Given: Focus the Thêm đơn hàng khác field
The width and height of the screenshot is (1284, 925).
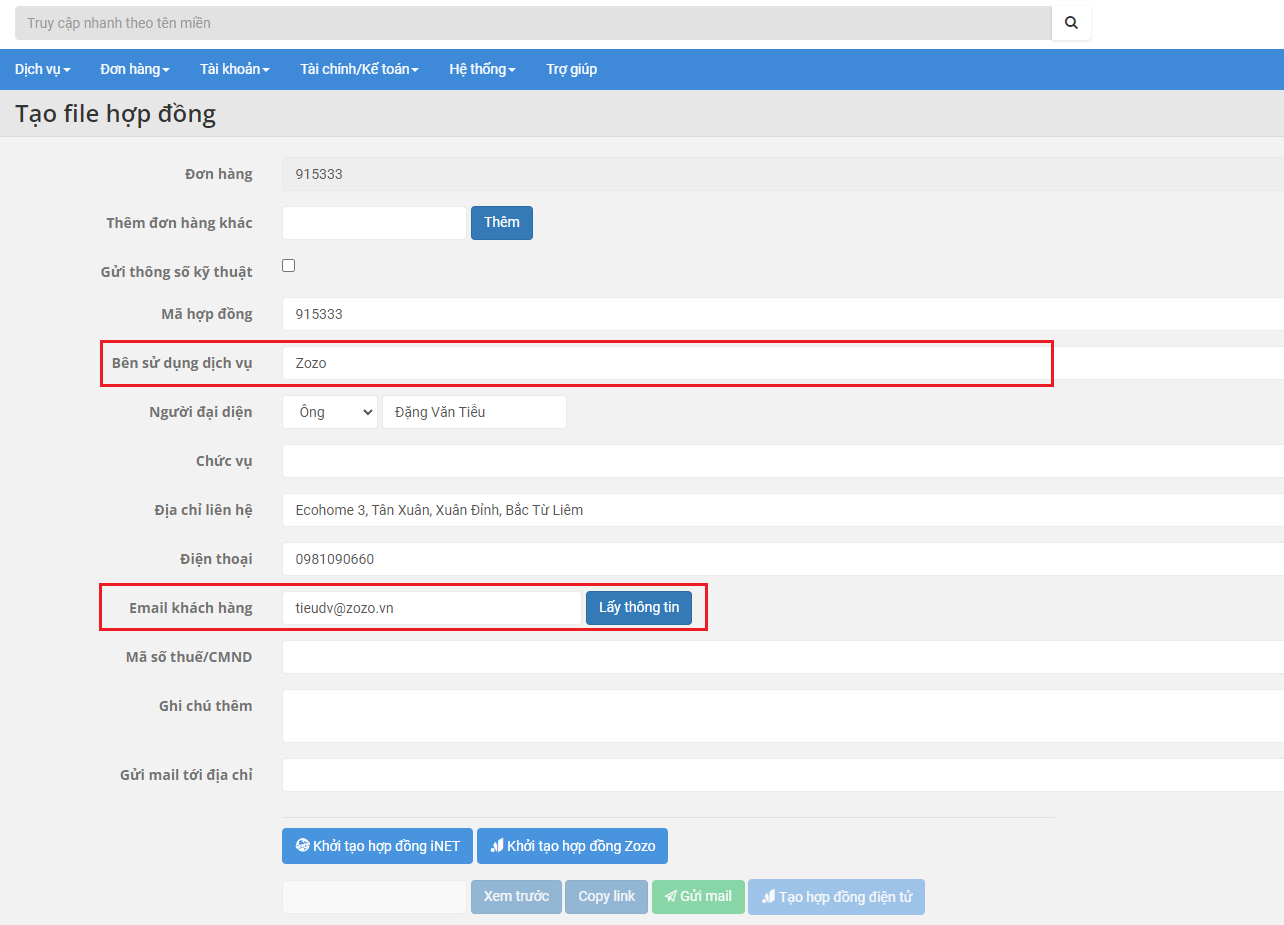Looking at the screenshot, I should tap(374, 223).
